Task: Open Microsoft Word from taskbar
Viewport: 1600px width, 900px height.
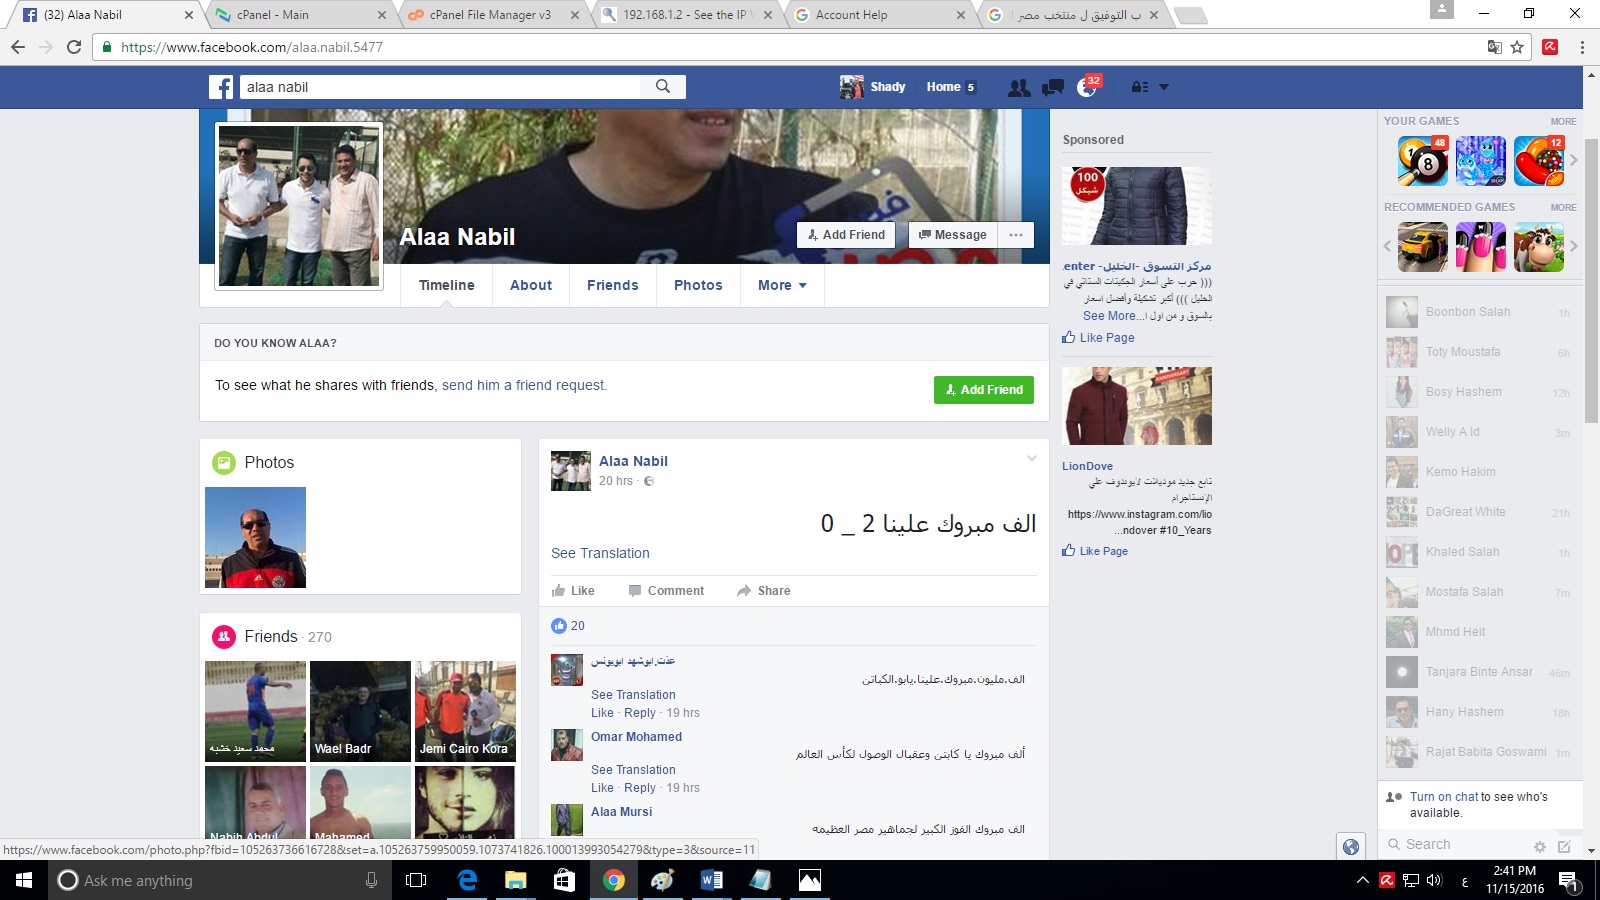Action: [x=711, y=880]
